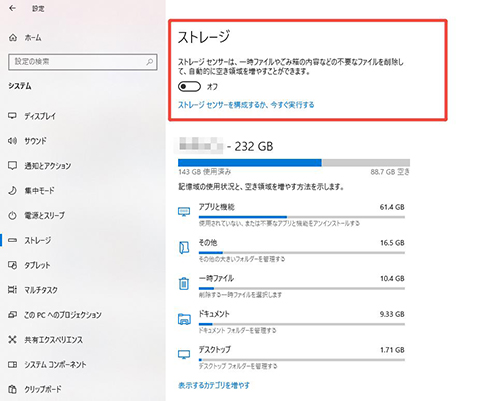
Task: Click the 共有エクスペリエンス icon
Action: [12, 339]
